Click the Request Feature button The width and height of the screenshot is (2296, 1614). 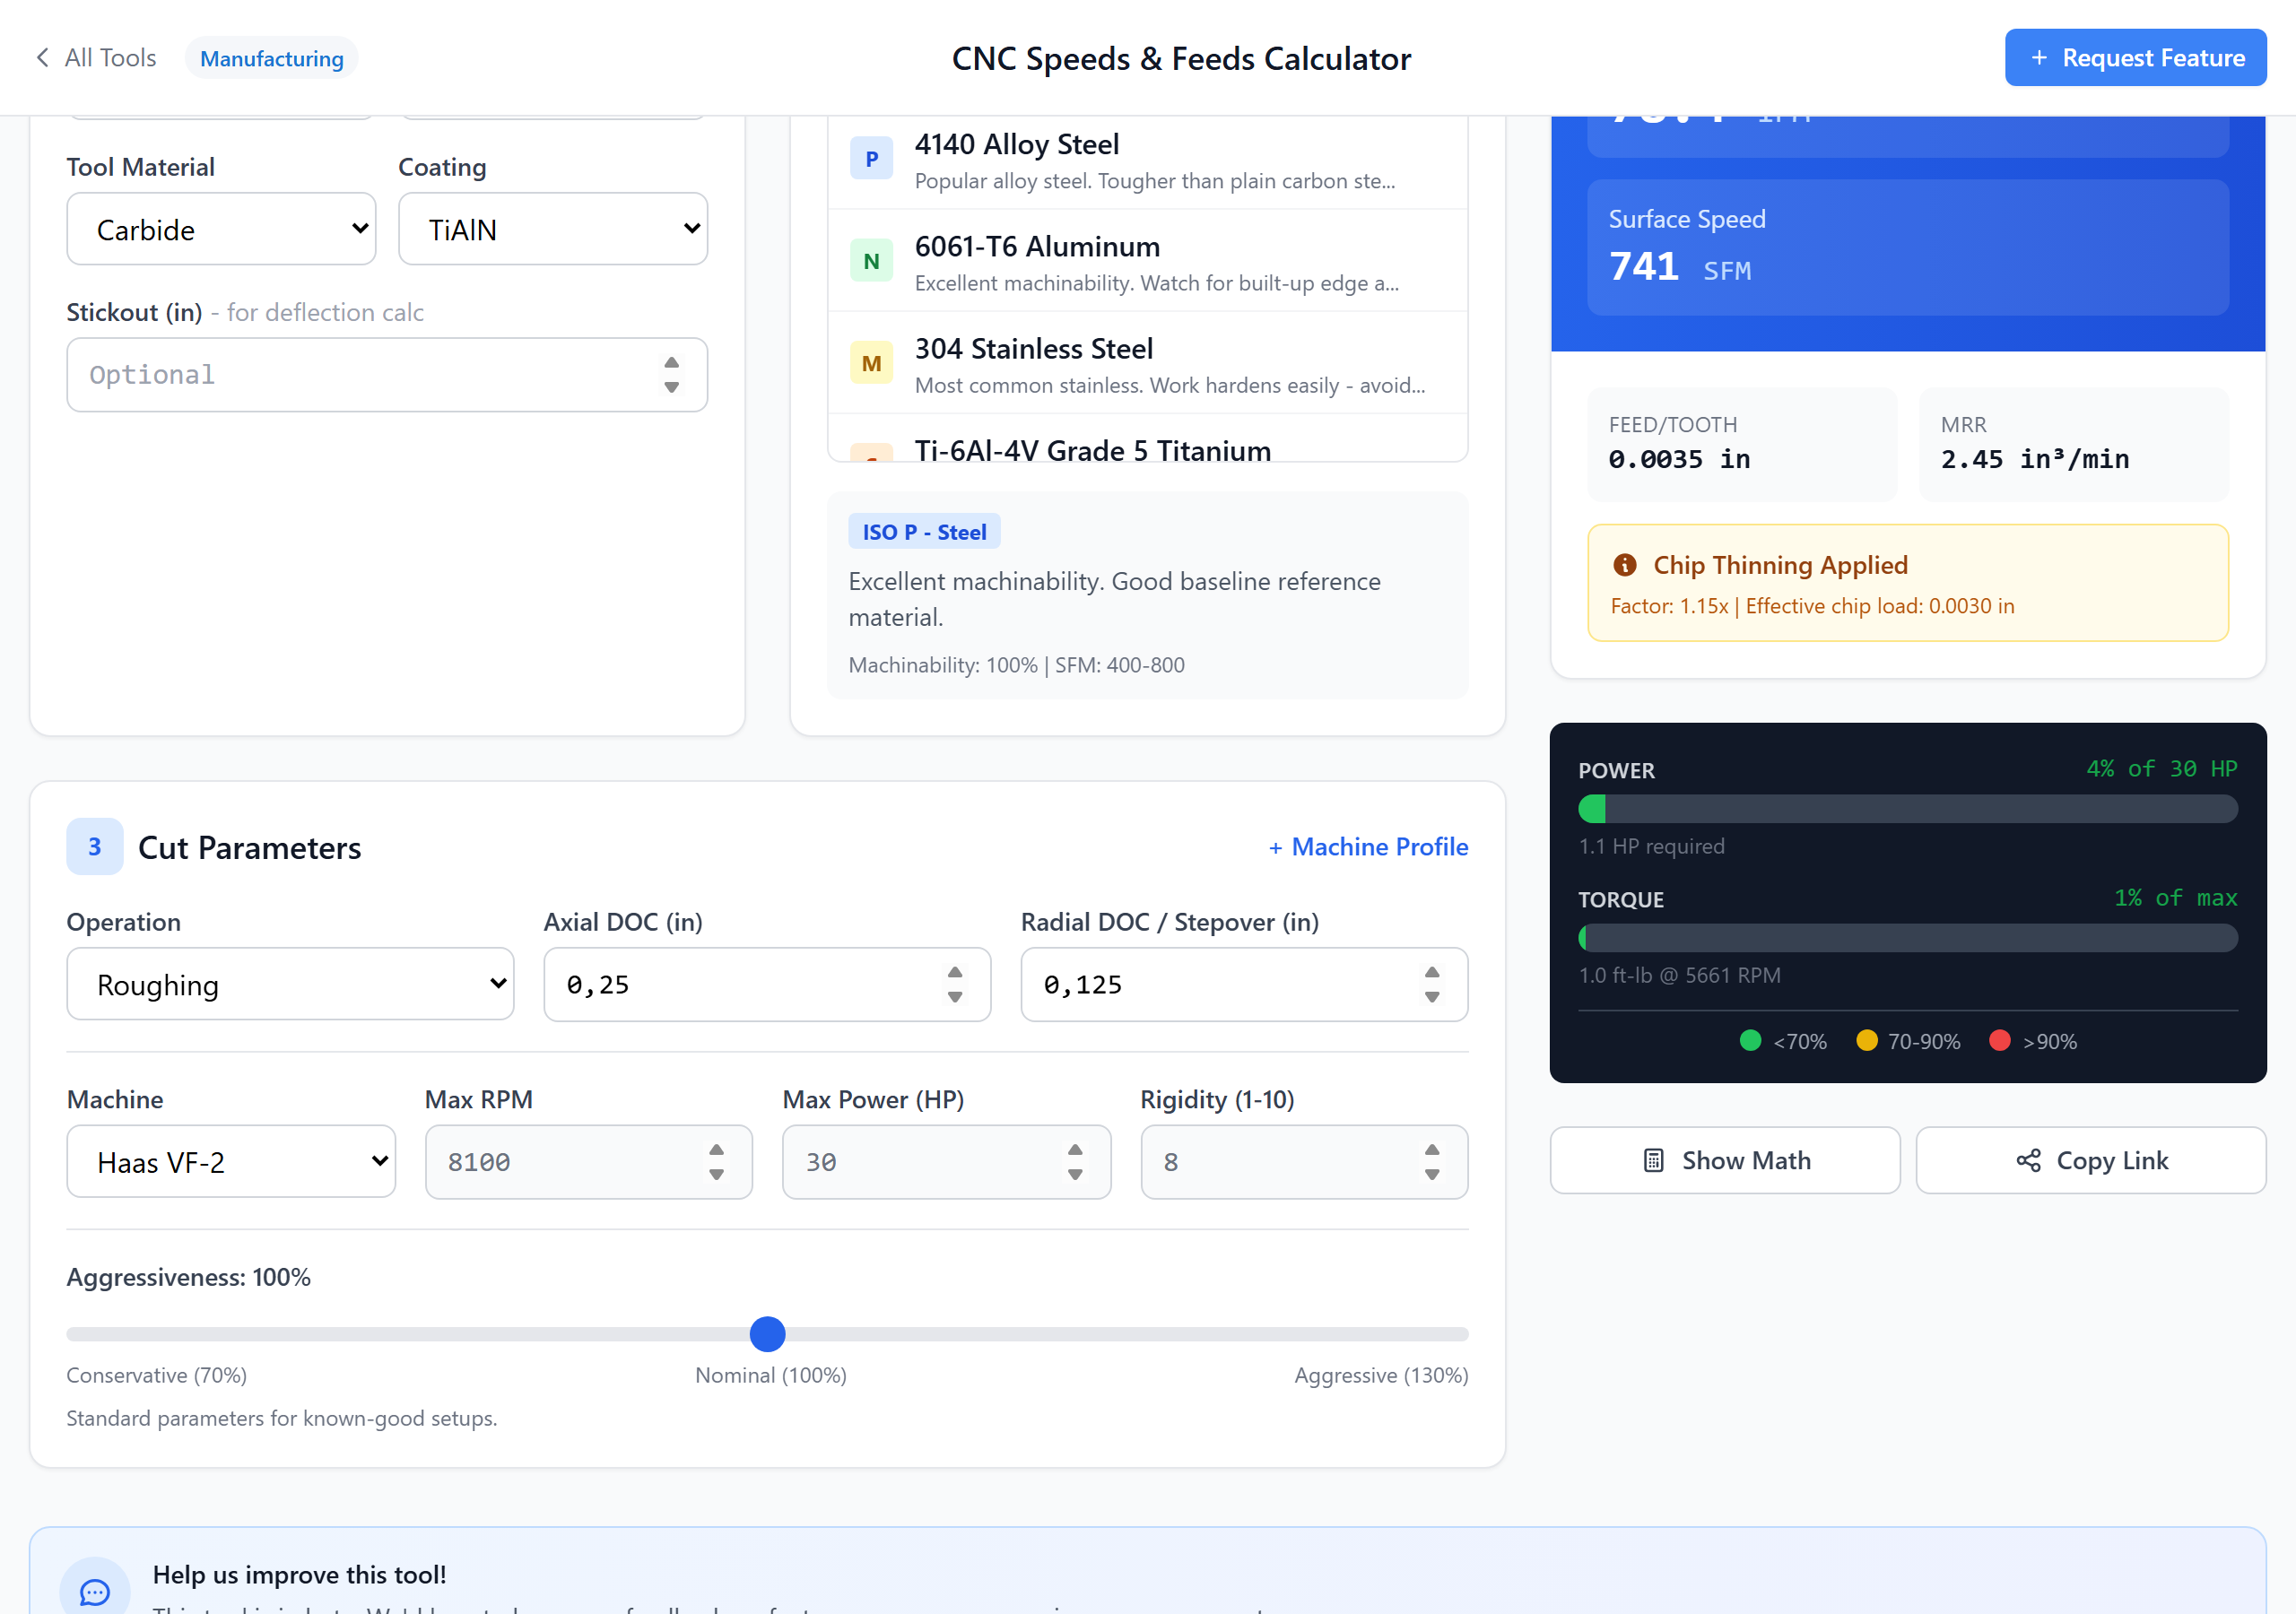click(x=2135, y=58)
